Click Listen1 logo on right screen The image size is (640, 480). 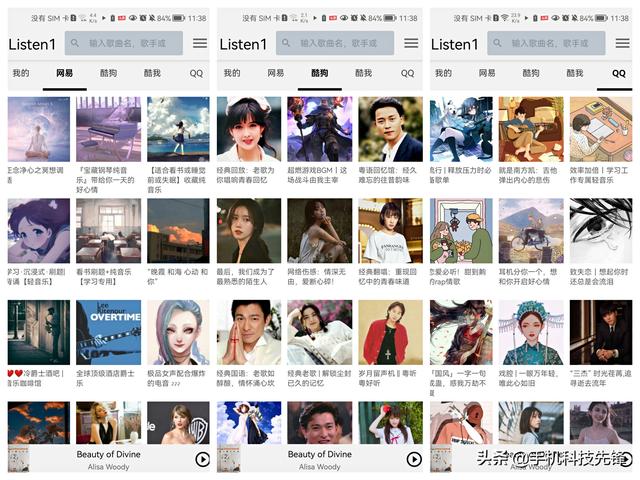(x=454, y=44)
